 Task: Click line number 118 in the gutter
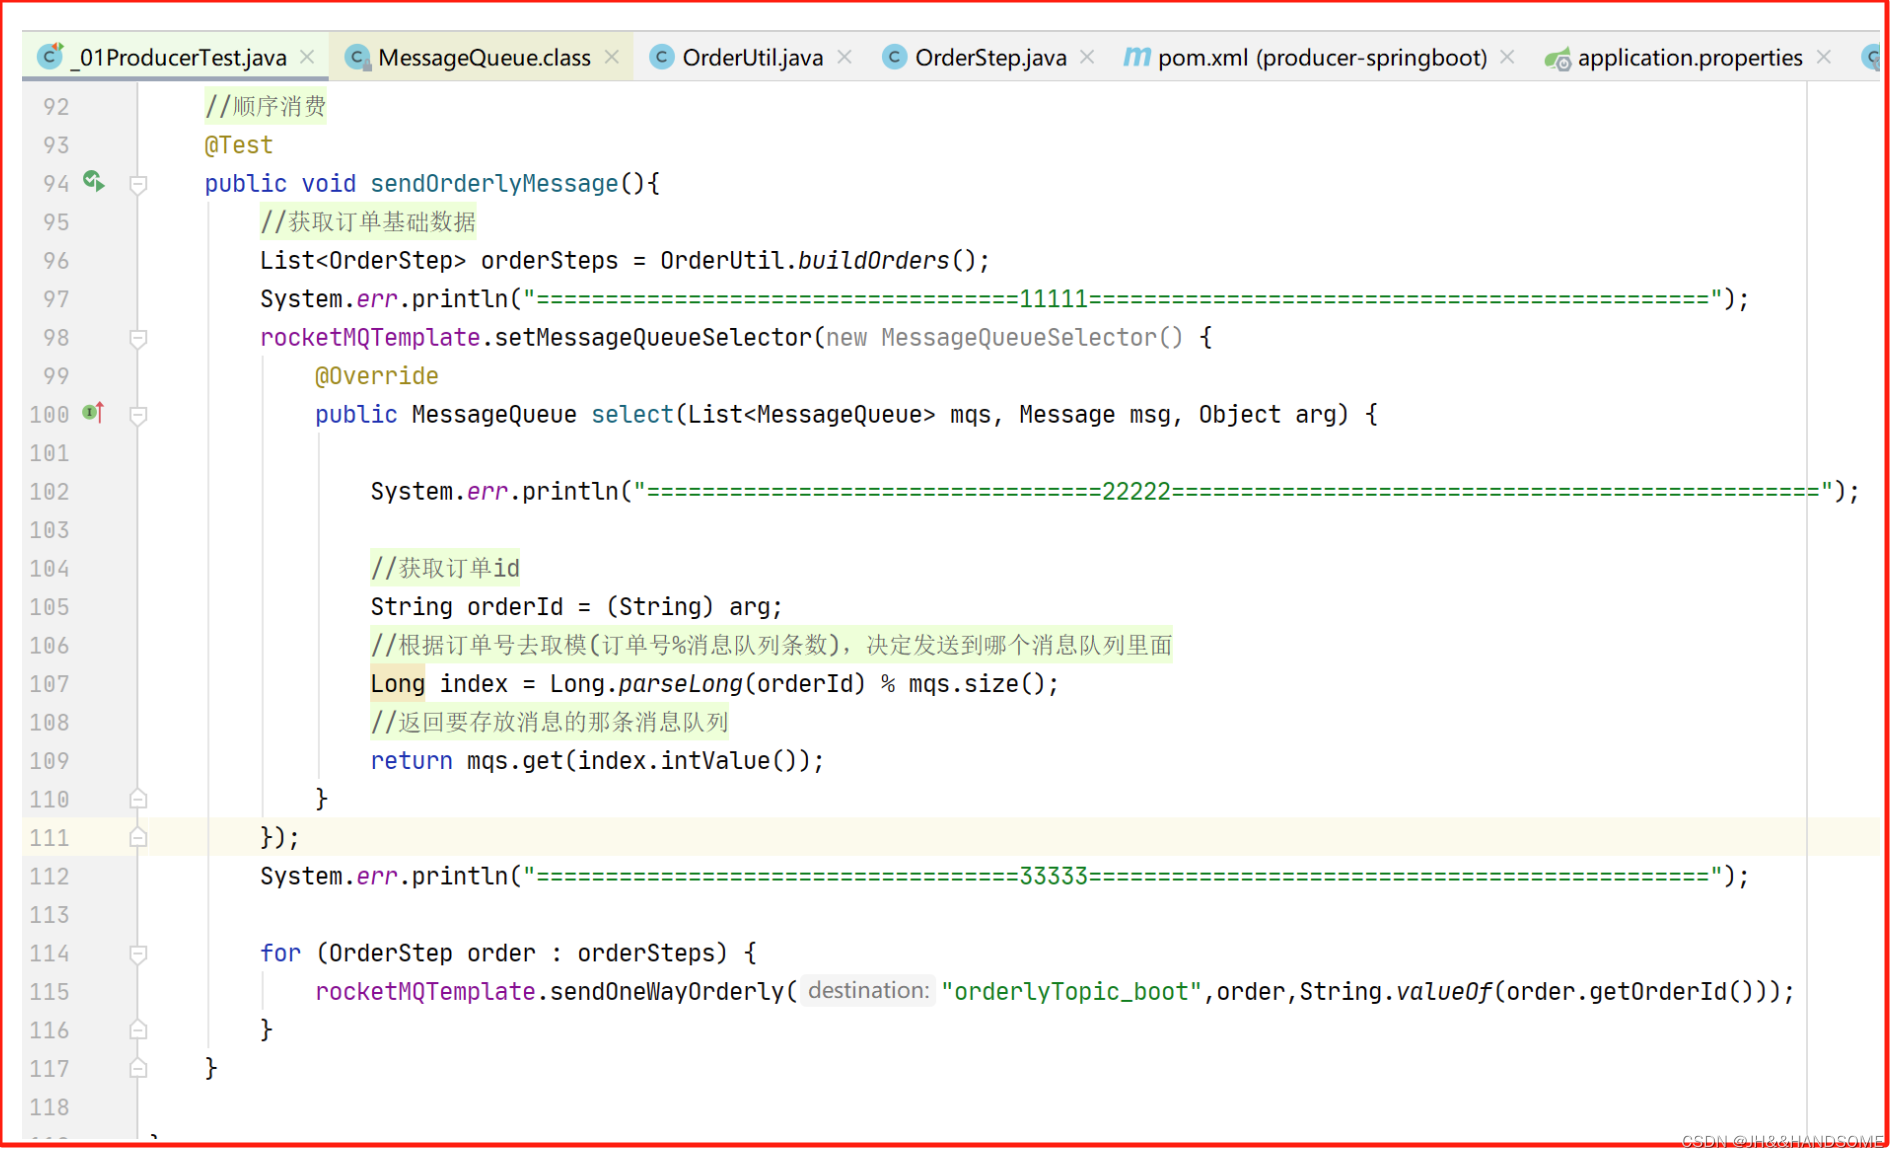point(49,1107)
